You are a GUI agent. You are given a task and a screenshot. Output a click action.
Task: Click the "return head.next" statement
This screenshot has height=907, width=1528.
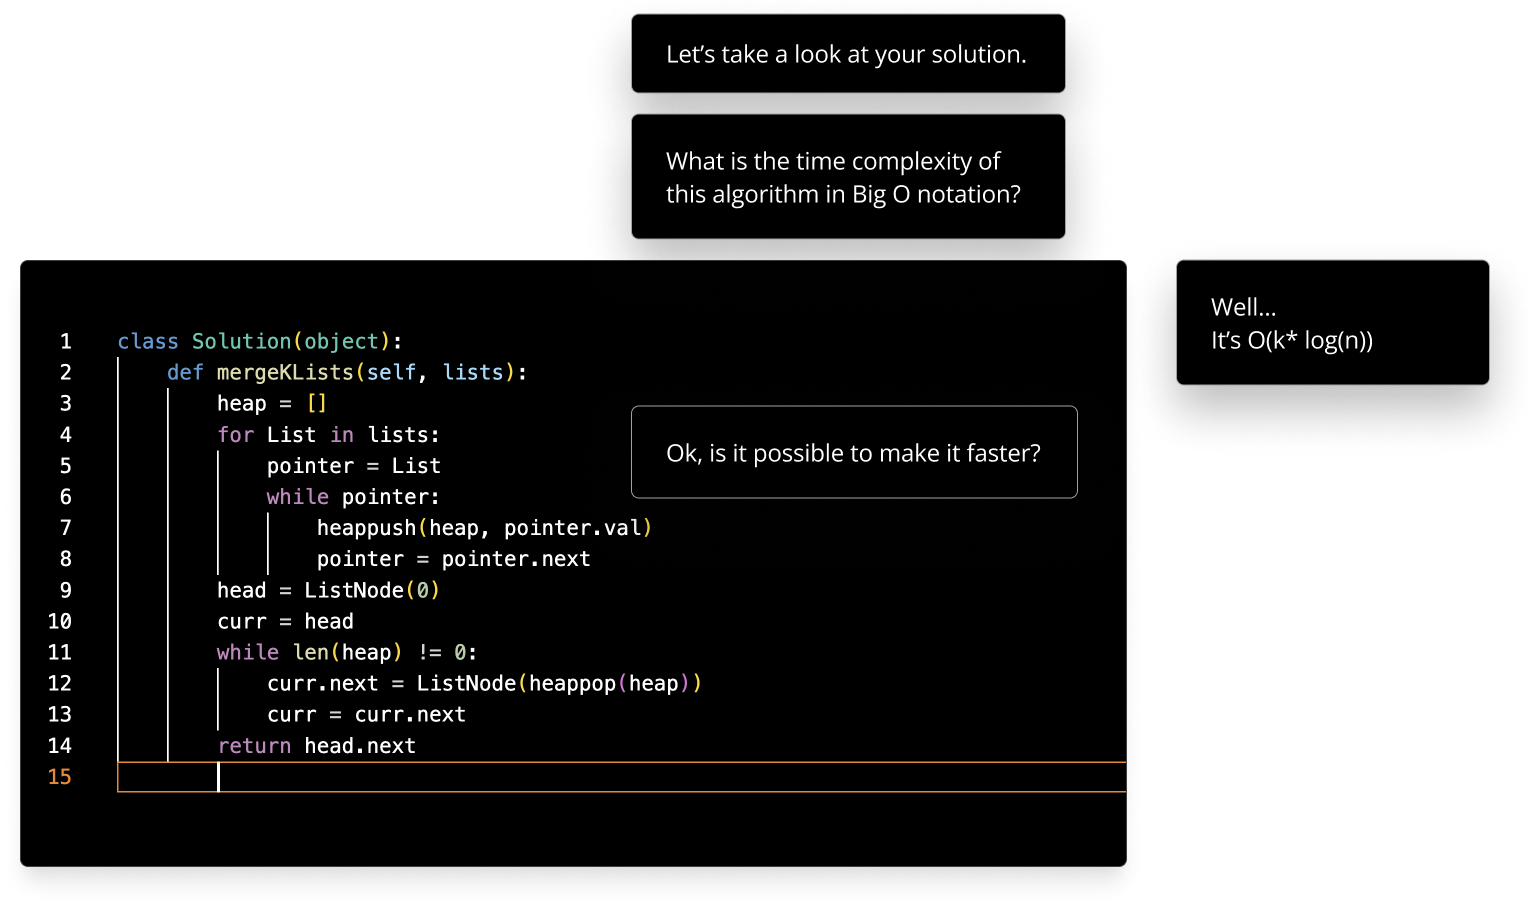[316, 746]
